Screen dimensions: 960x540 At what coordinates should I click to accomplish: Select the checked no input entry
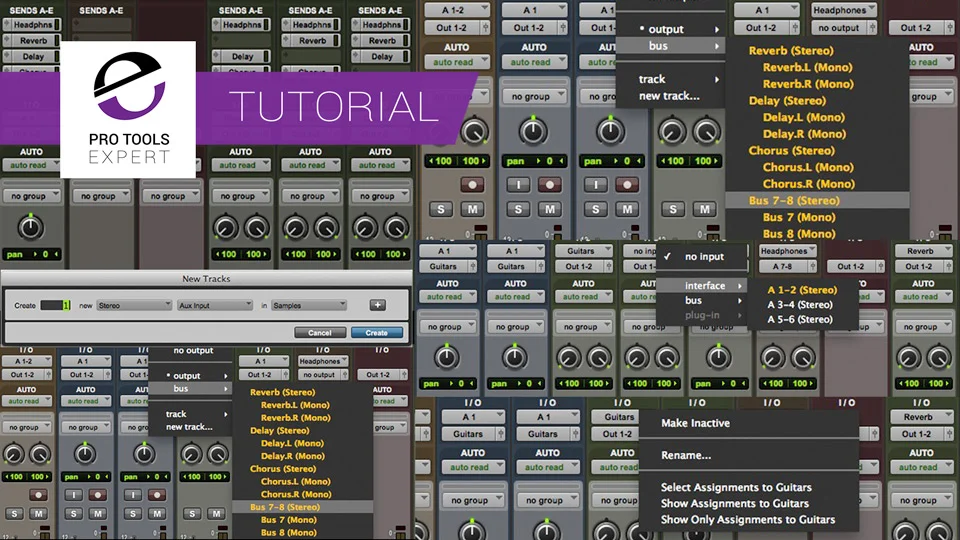click(x=702, y=257)
